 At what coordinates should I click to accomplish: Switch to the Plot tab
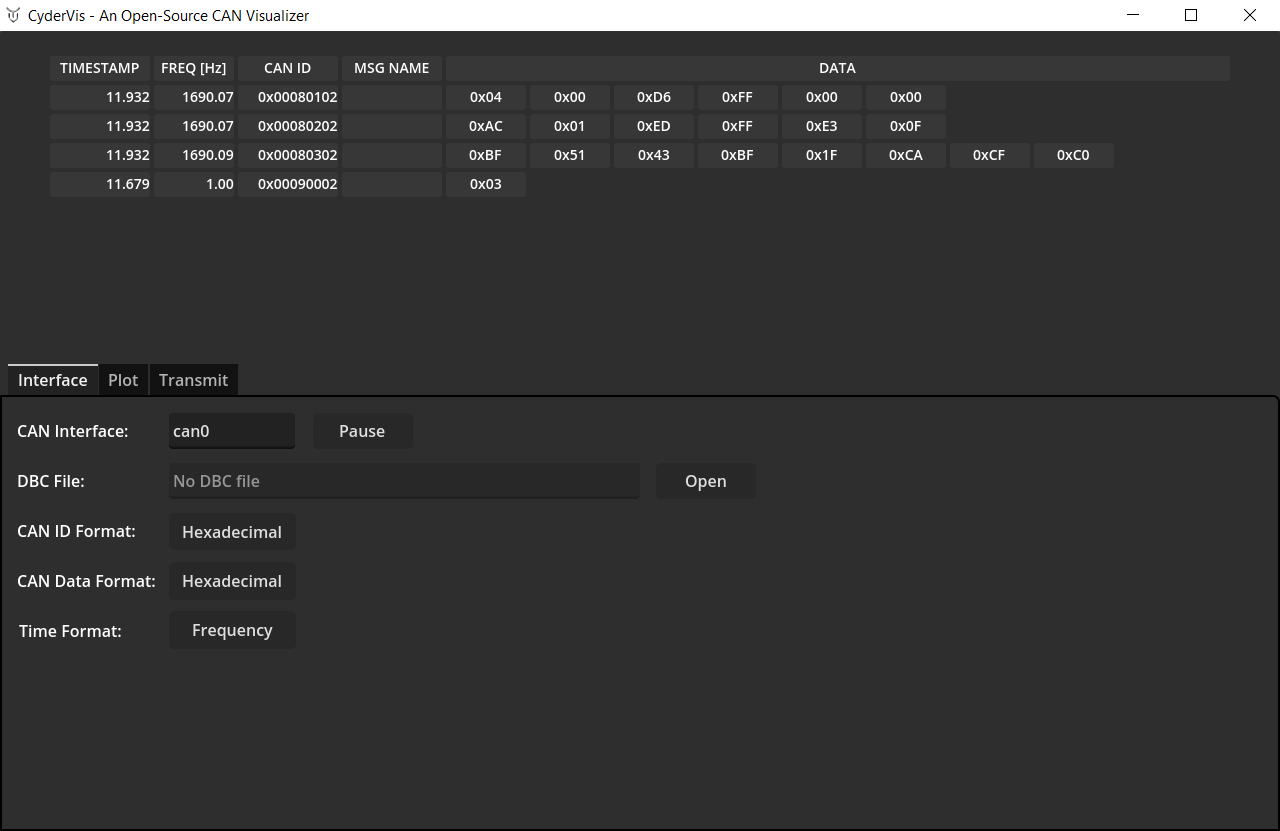(x=122, y=380)
